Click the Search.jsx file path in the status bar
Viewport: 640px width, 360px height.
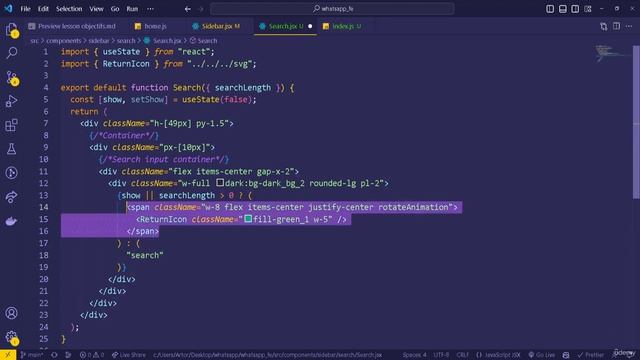click(x=267, y=355)
